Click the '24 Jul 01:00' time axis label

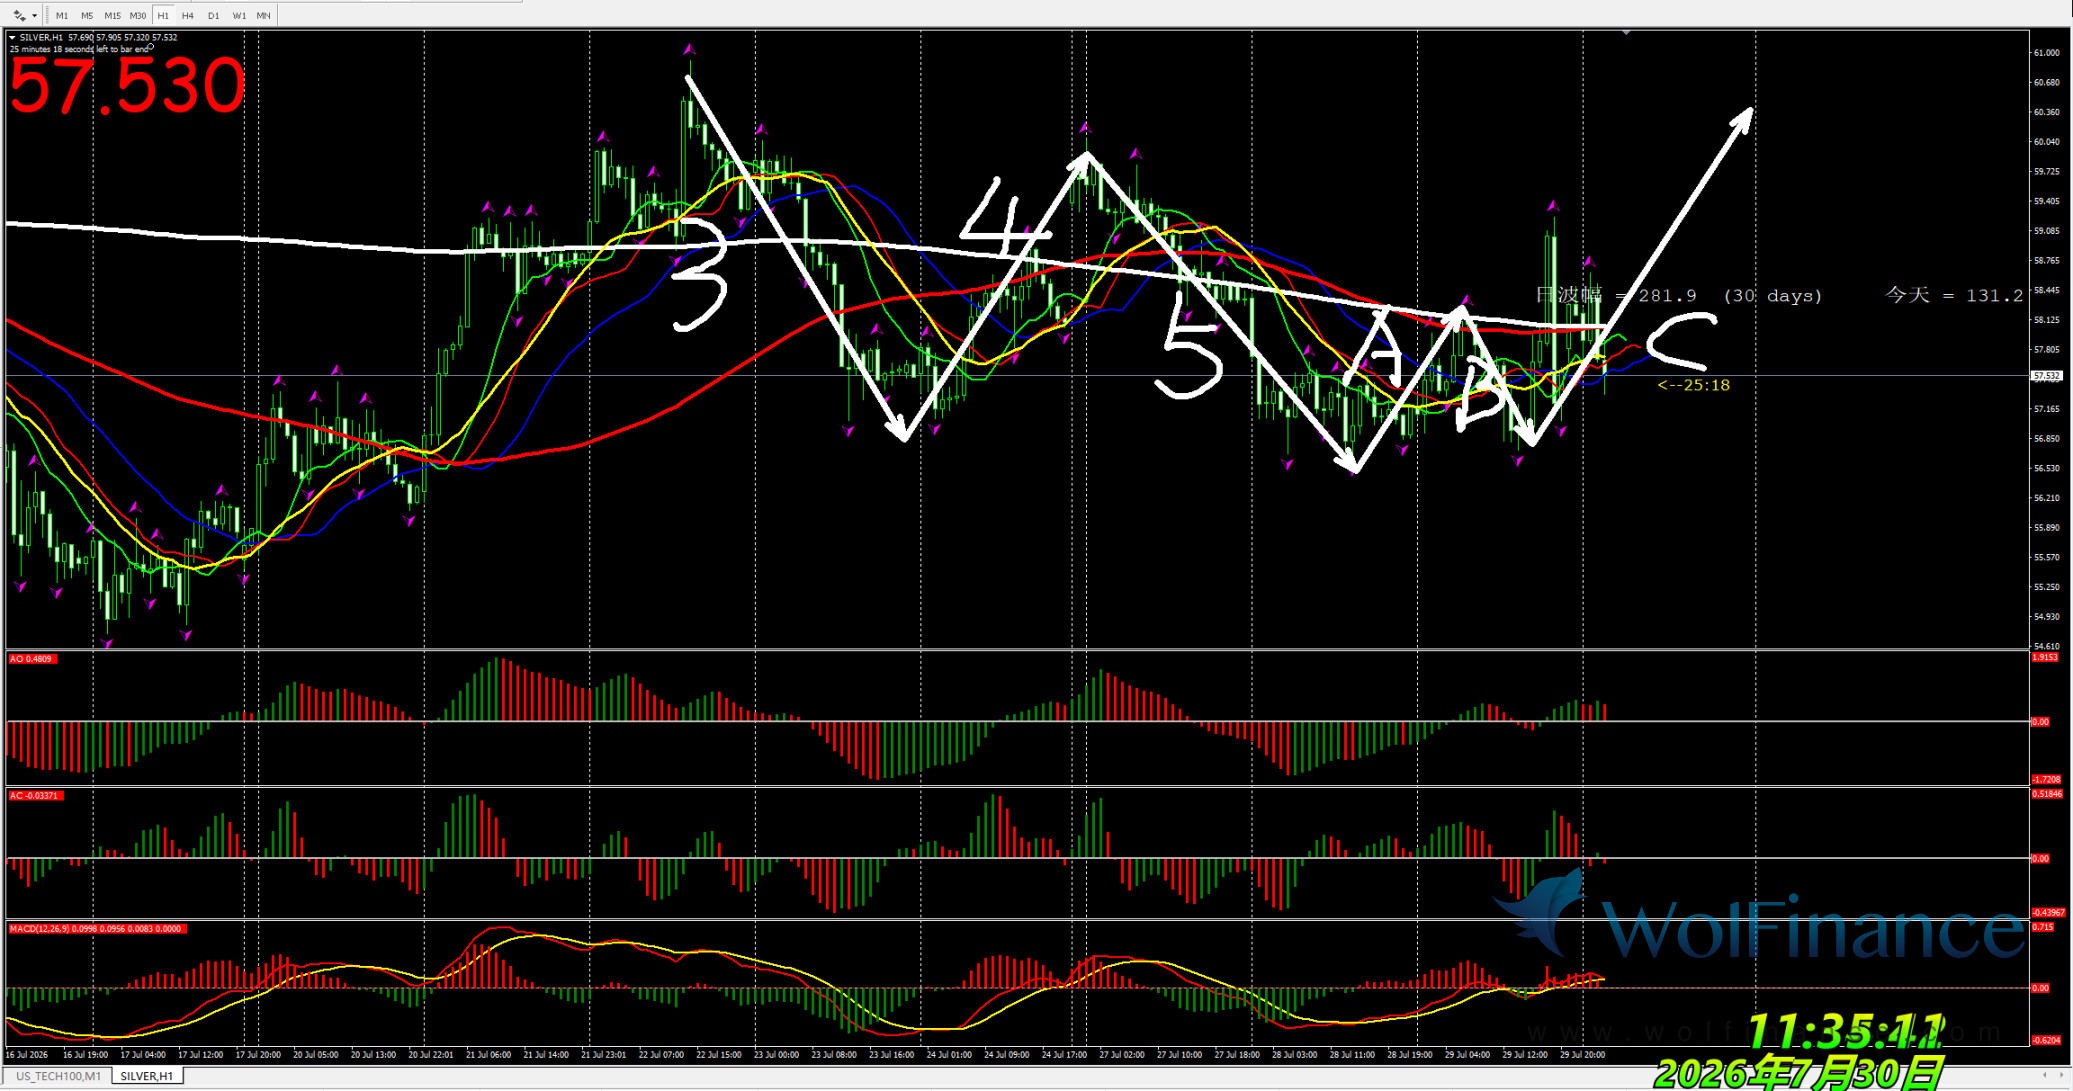(949, 1054)
